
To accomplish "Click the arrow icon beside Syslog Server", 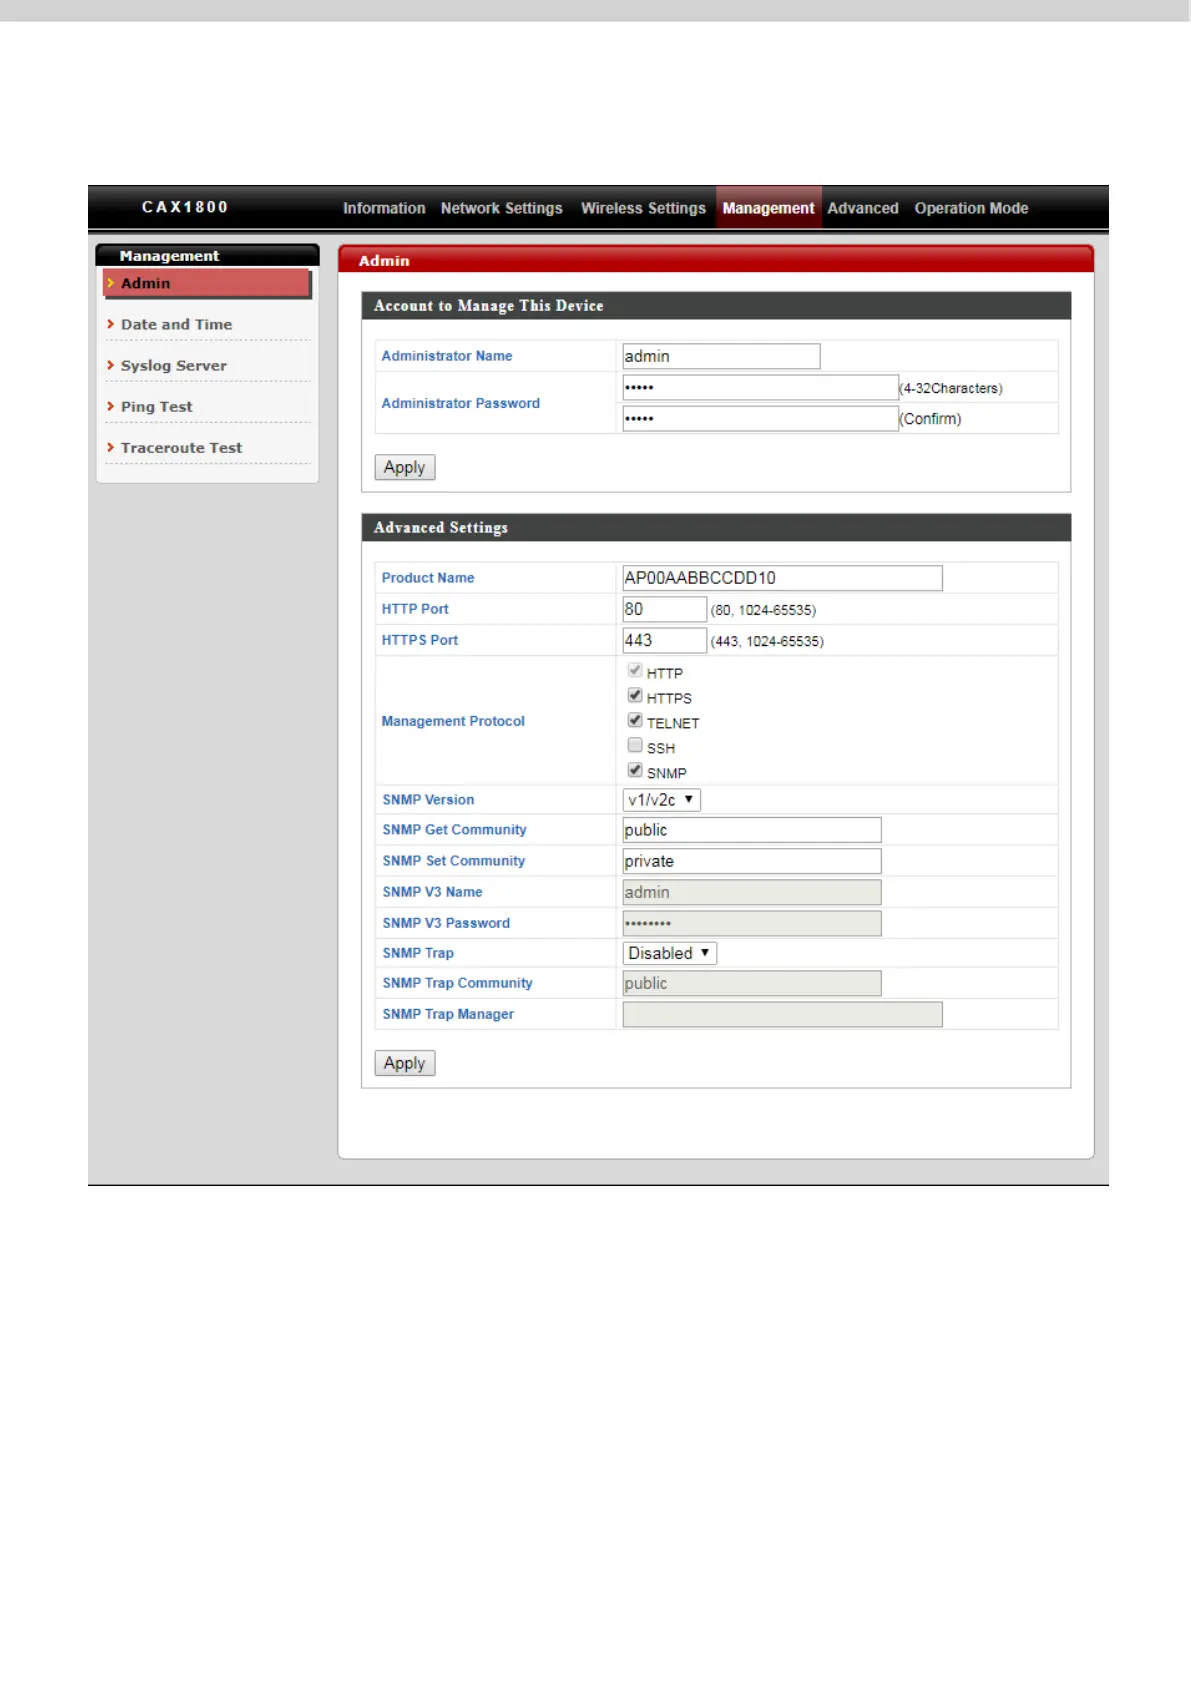I will [111, 365].
